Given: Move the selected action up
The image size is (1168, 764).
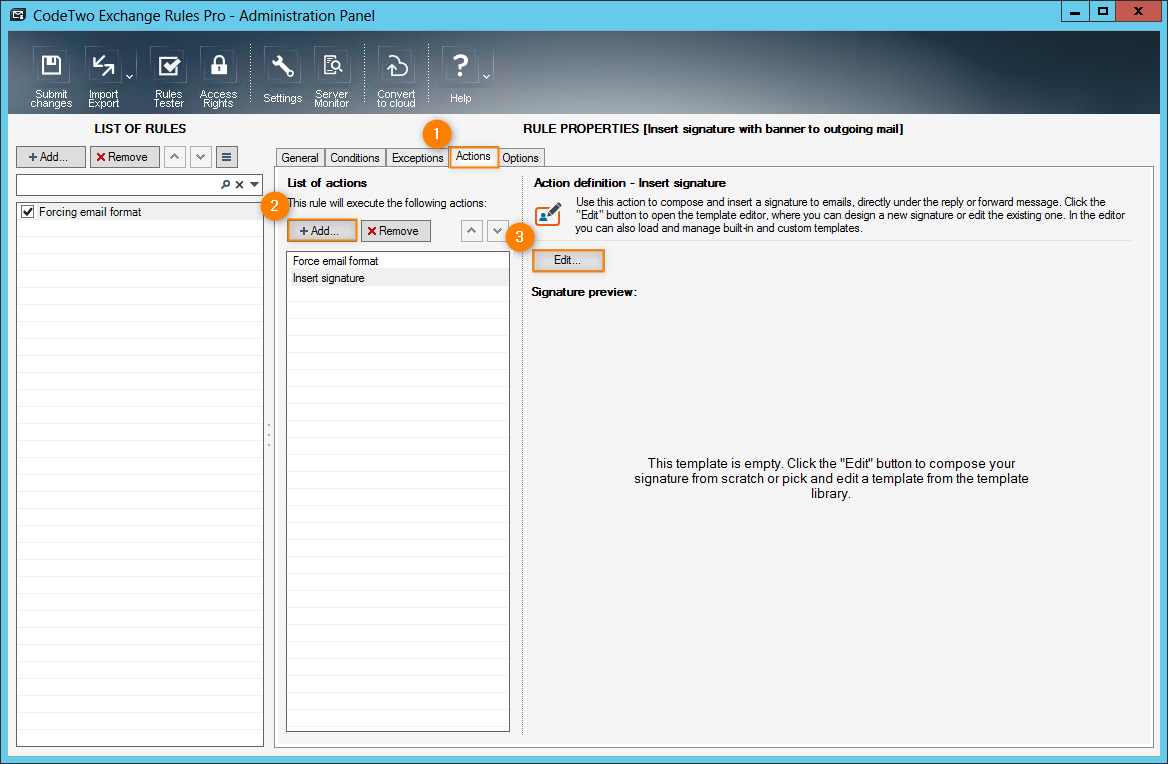Looking at the screenshot, I should pos(472,231).
